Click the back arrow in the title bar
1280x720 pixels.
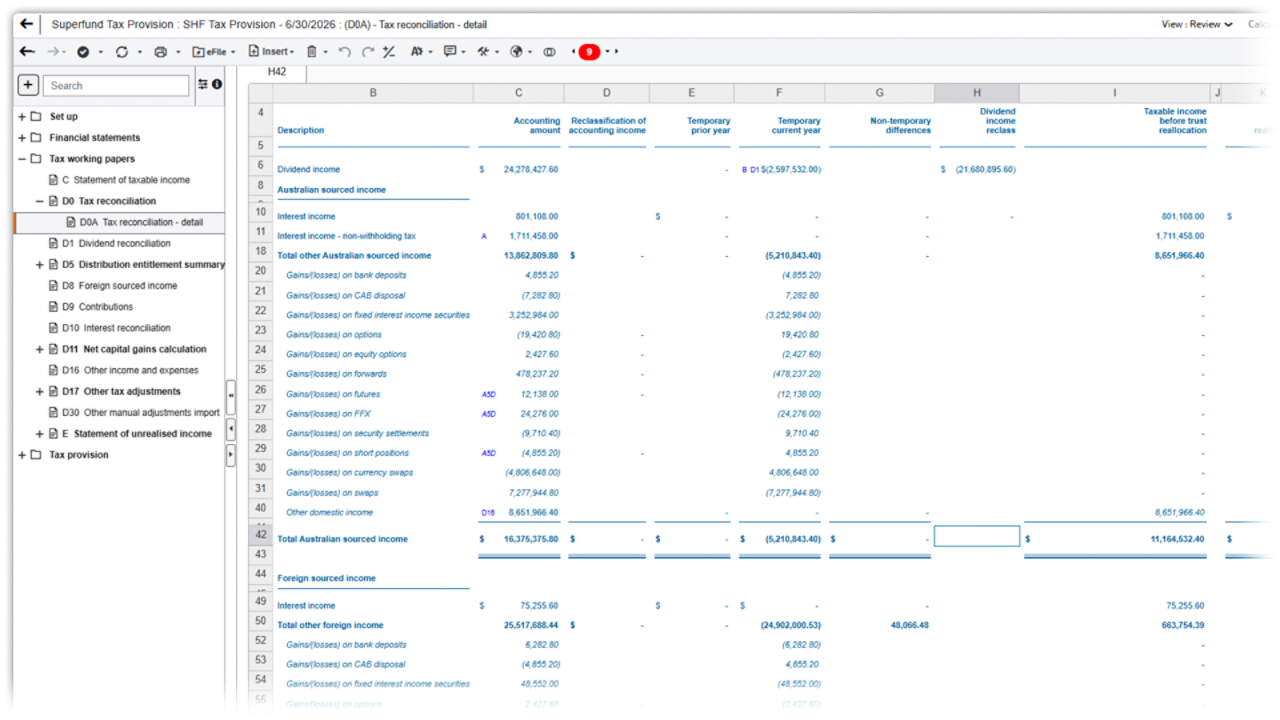click(27, 24)
